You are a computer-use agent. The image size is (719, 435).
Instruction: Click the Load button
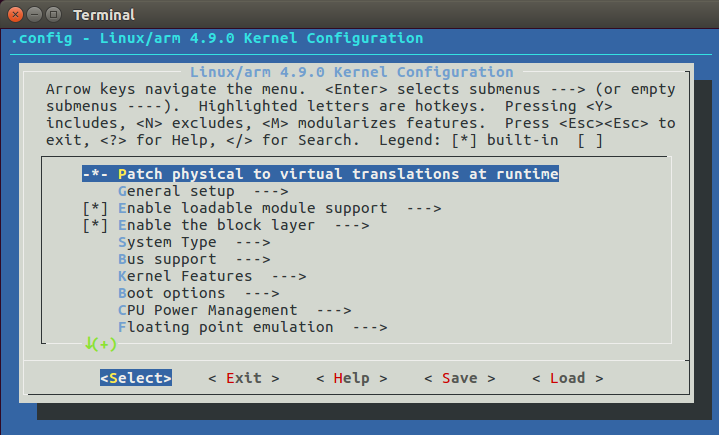pos(567,378)
